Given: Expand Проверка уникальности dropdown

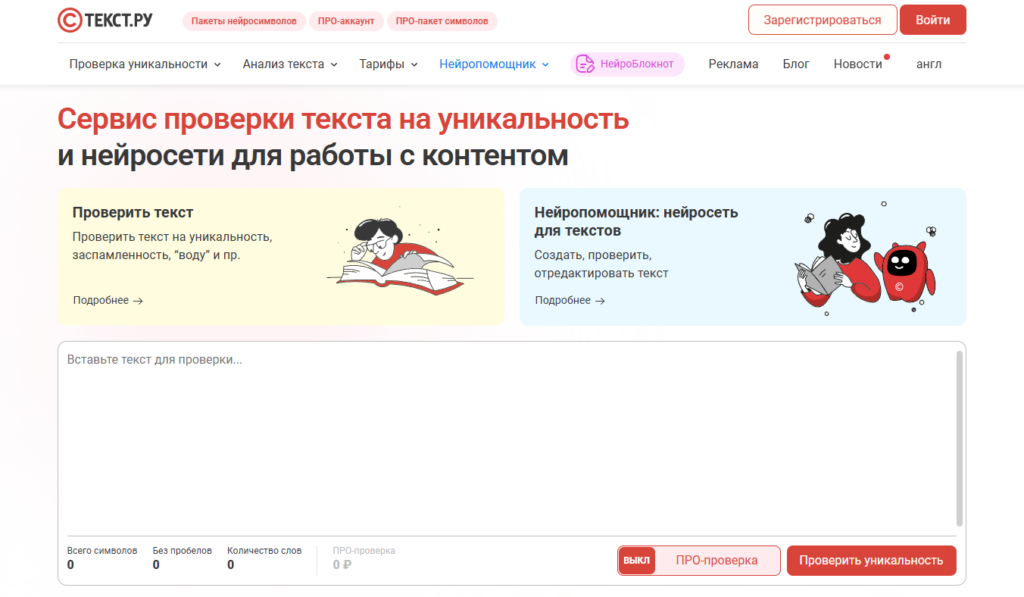Looking at the screenshot, I should click(x=145, y=64).
